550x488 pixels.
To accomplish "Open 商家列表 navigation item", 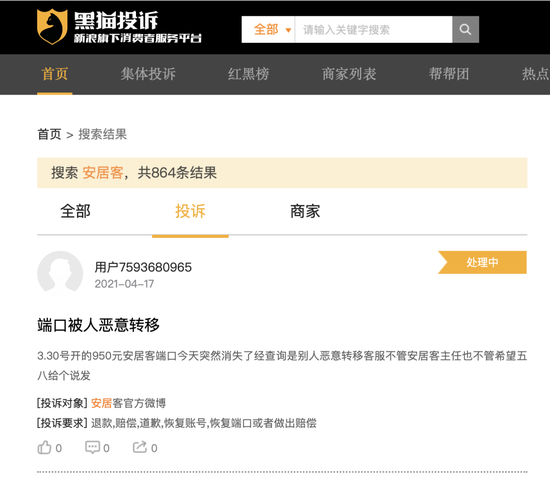I will point(349,74).
